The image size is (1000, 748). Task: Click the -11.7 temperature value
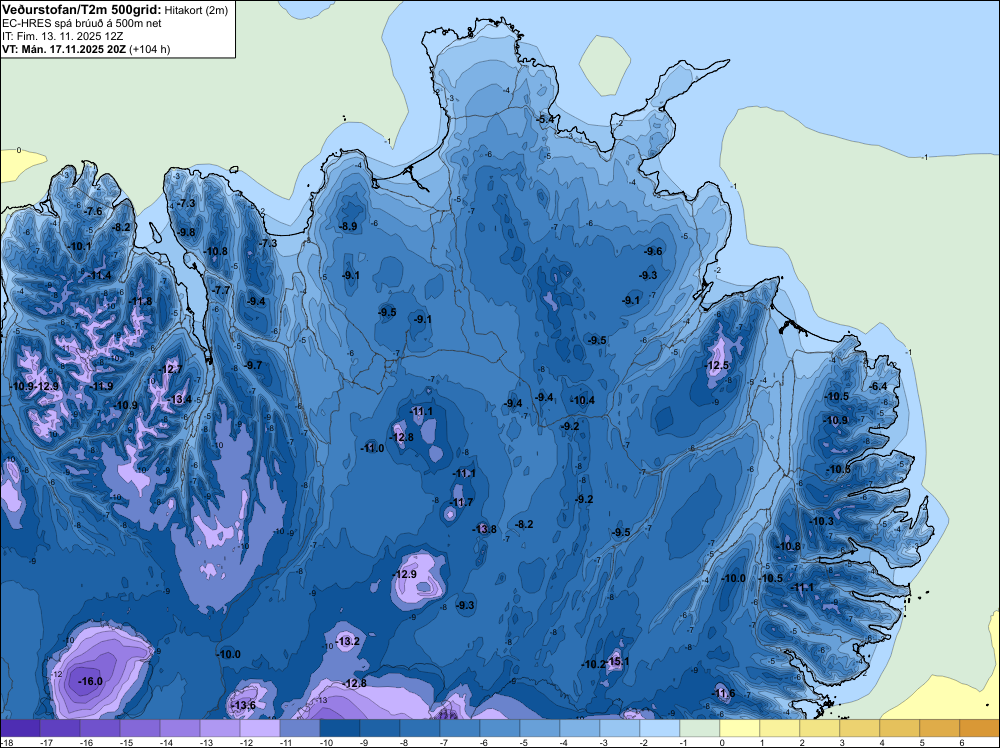point(461,502)
